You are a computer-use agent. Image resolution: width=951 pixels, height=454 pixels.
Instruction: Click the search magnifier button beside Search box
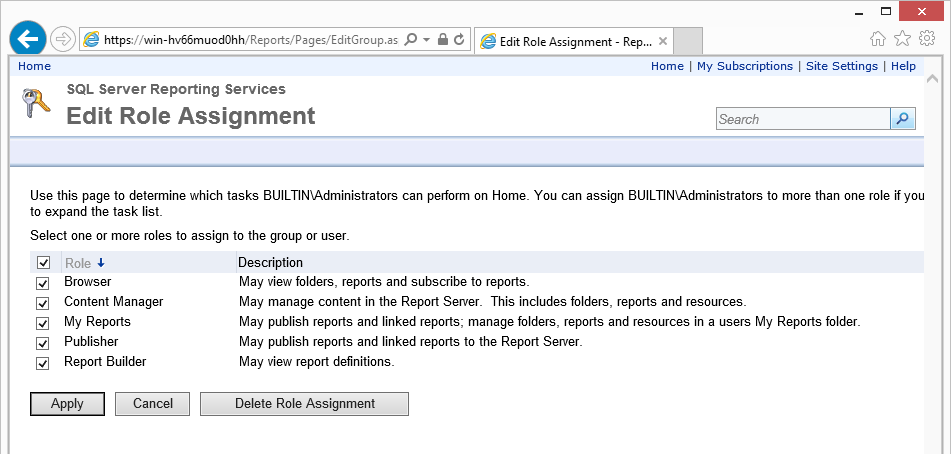(903, 119)
